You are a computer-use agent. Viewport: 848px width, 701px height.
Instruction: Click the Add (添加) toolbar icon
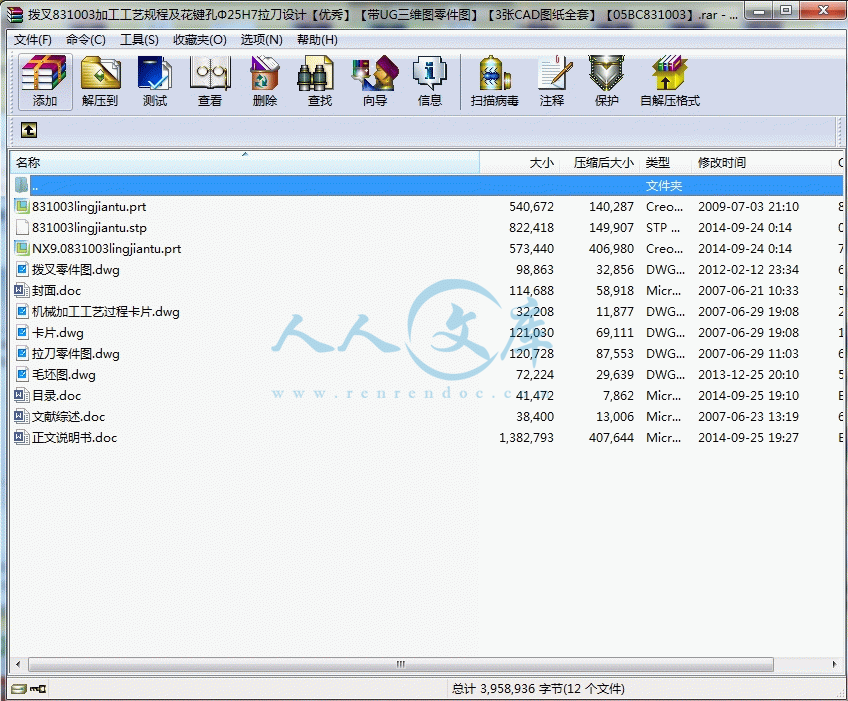[45, 82]
